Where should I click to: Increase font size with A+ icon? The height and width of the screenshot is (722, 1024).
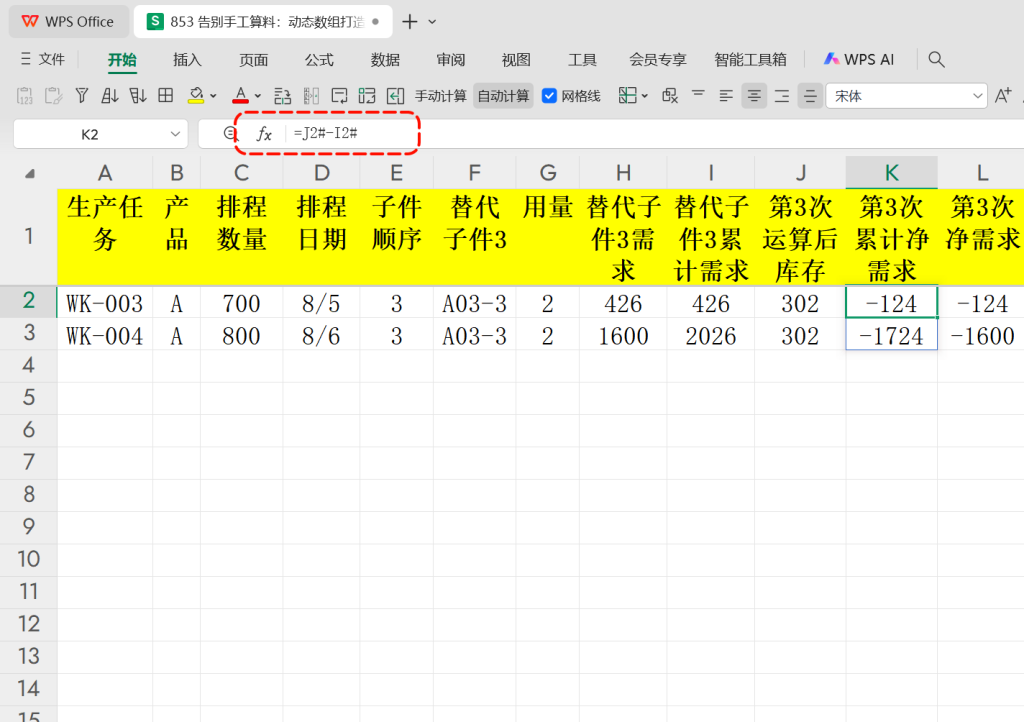1002,96
